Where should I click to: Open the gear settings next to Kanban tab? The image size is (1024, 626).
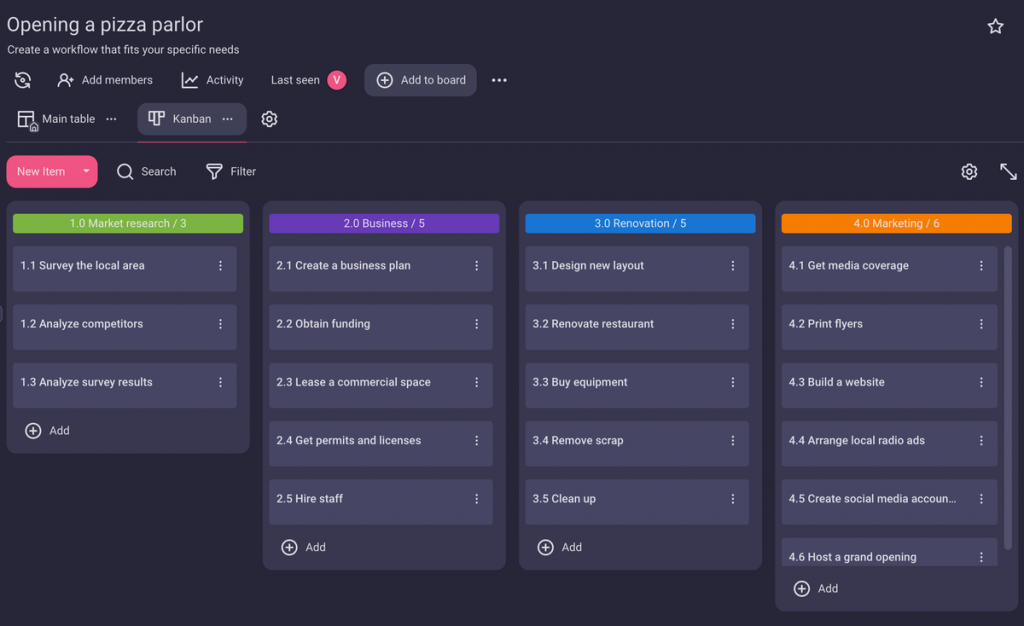(269, 119)
